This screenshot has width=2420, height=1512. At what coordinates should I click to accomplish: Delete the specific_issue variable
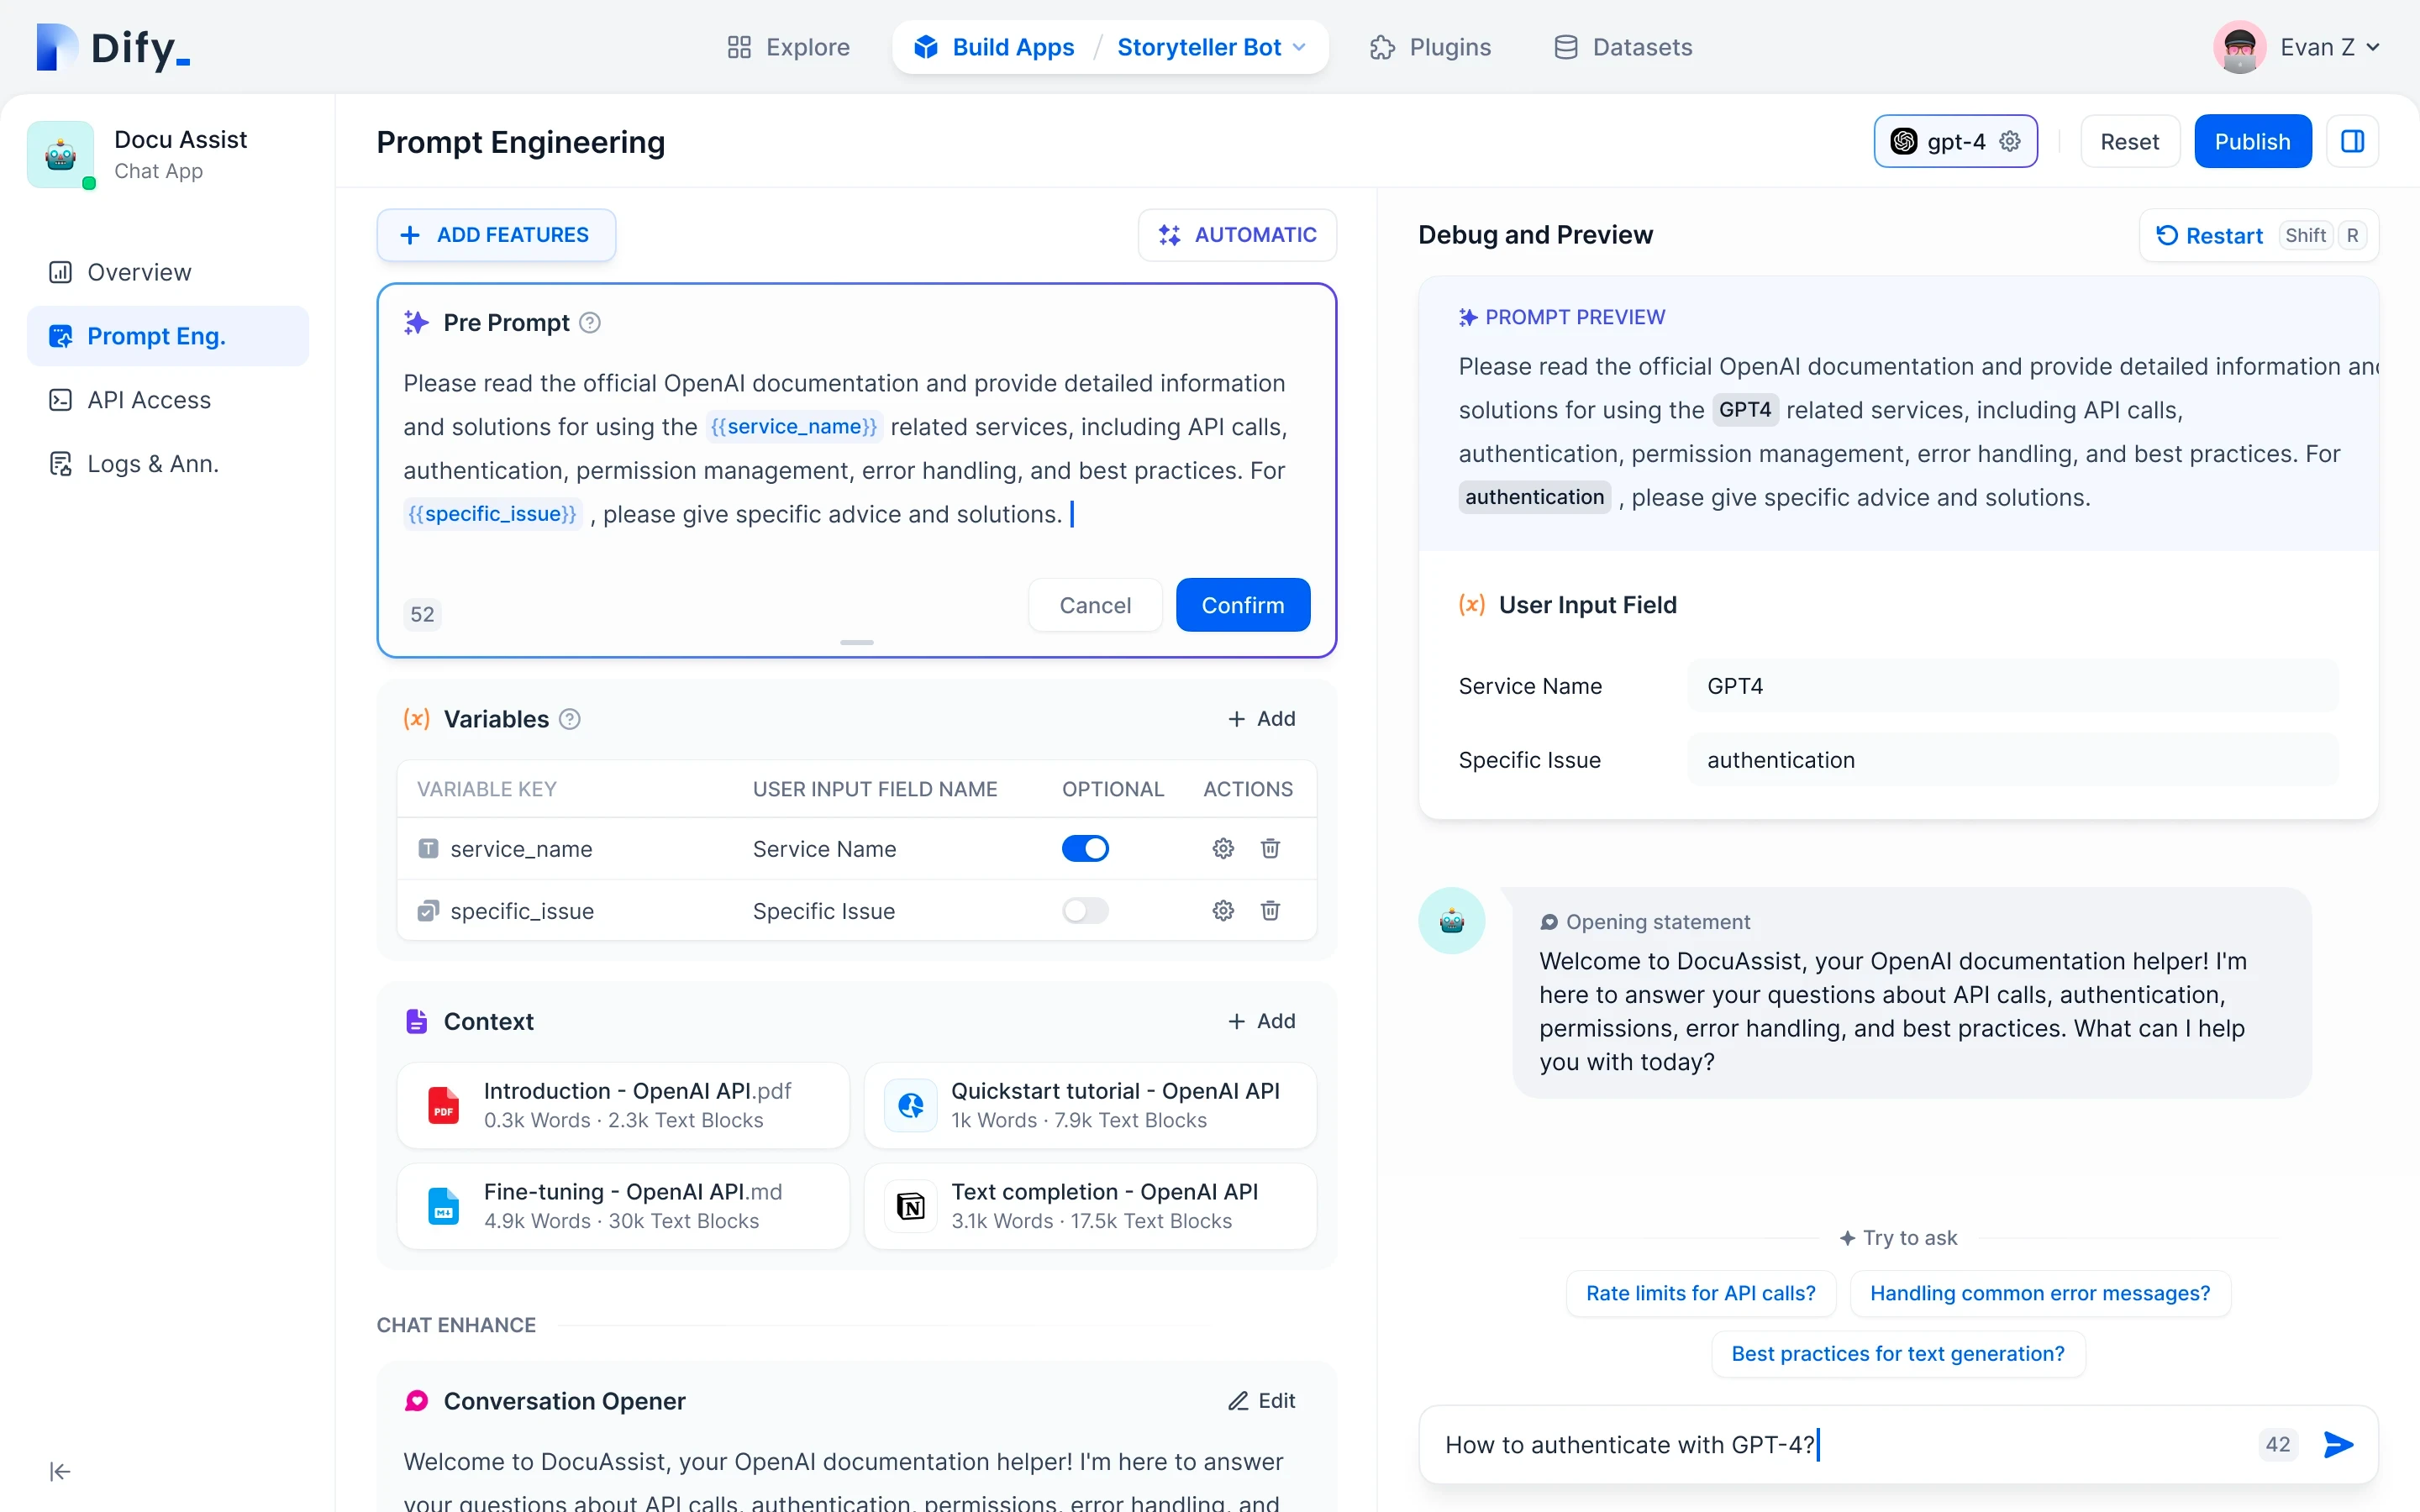coord(1270,910)
